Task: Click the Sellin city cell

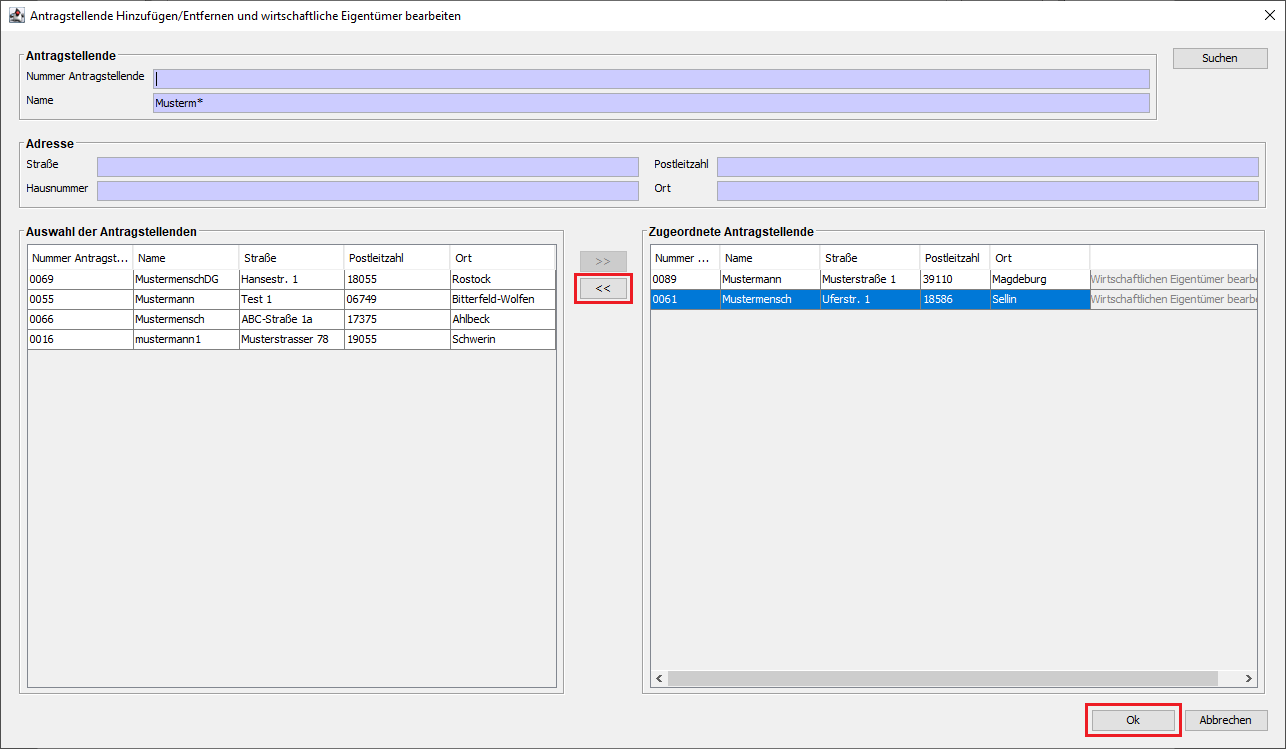Action: pos(1040,300)
